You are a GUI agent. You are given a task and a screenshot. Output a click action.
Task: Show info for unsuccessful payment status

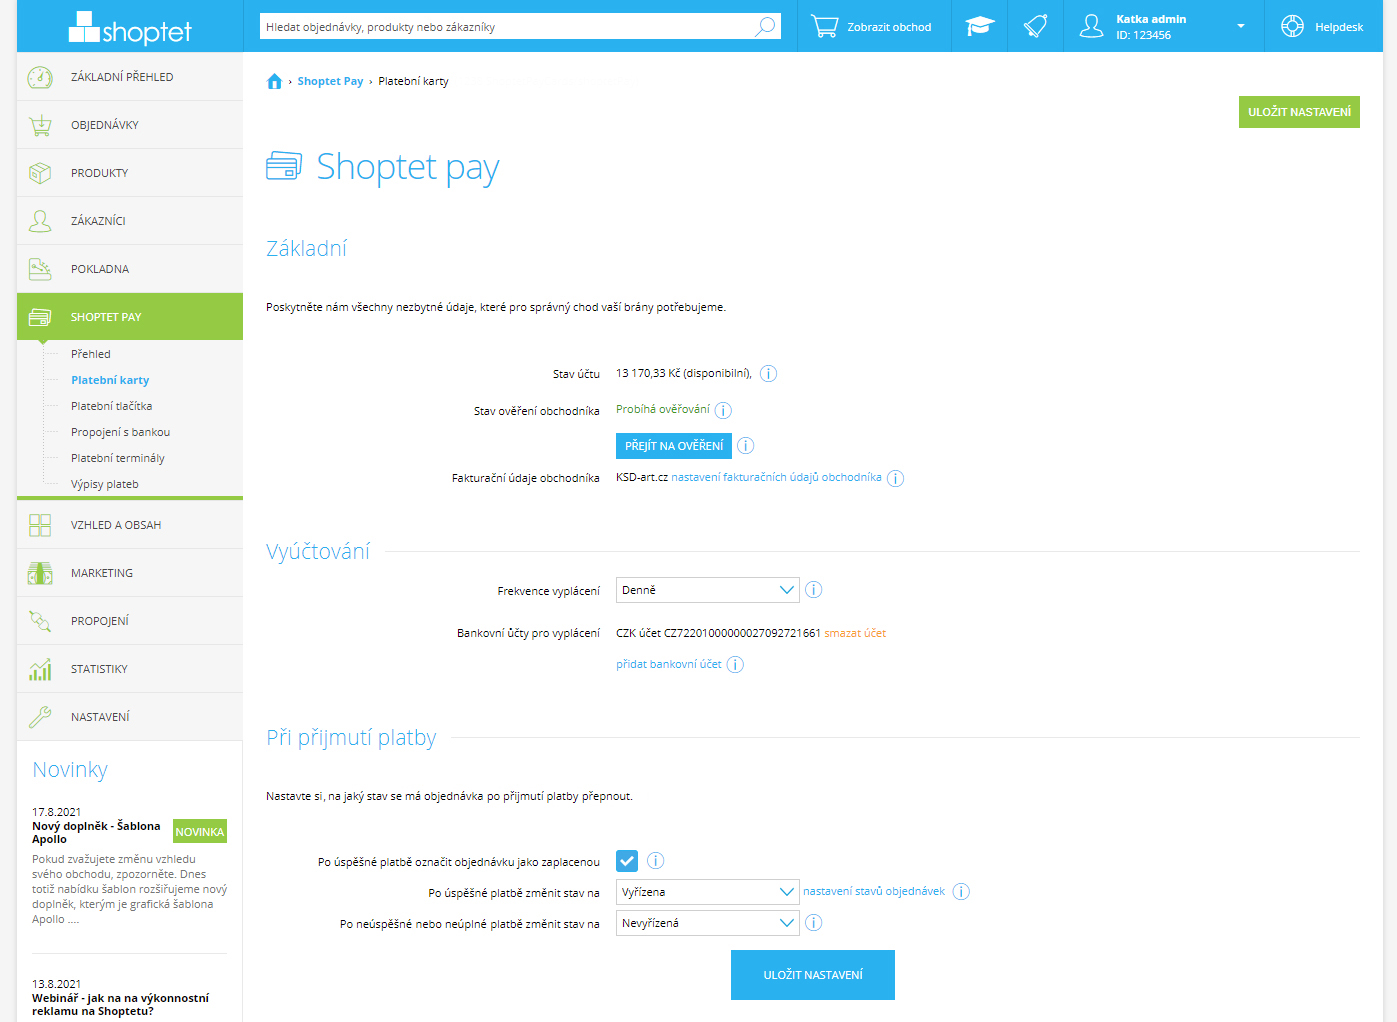tap(813, 923)
